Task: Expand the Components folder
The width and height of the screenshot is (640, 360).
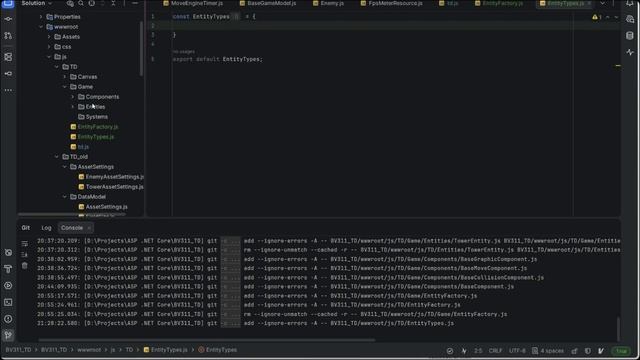Action: pyautogui.click(x=73, y=97)
